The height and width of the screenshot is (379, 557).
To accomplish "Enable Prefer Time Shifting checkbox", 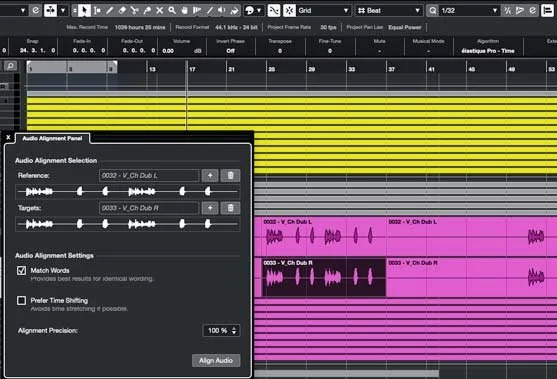I will [21, 301].
